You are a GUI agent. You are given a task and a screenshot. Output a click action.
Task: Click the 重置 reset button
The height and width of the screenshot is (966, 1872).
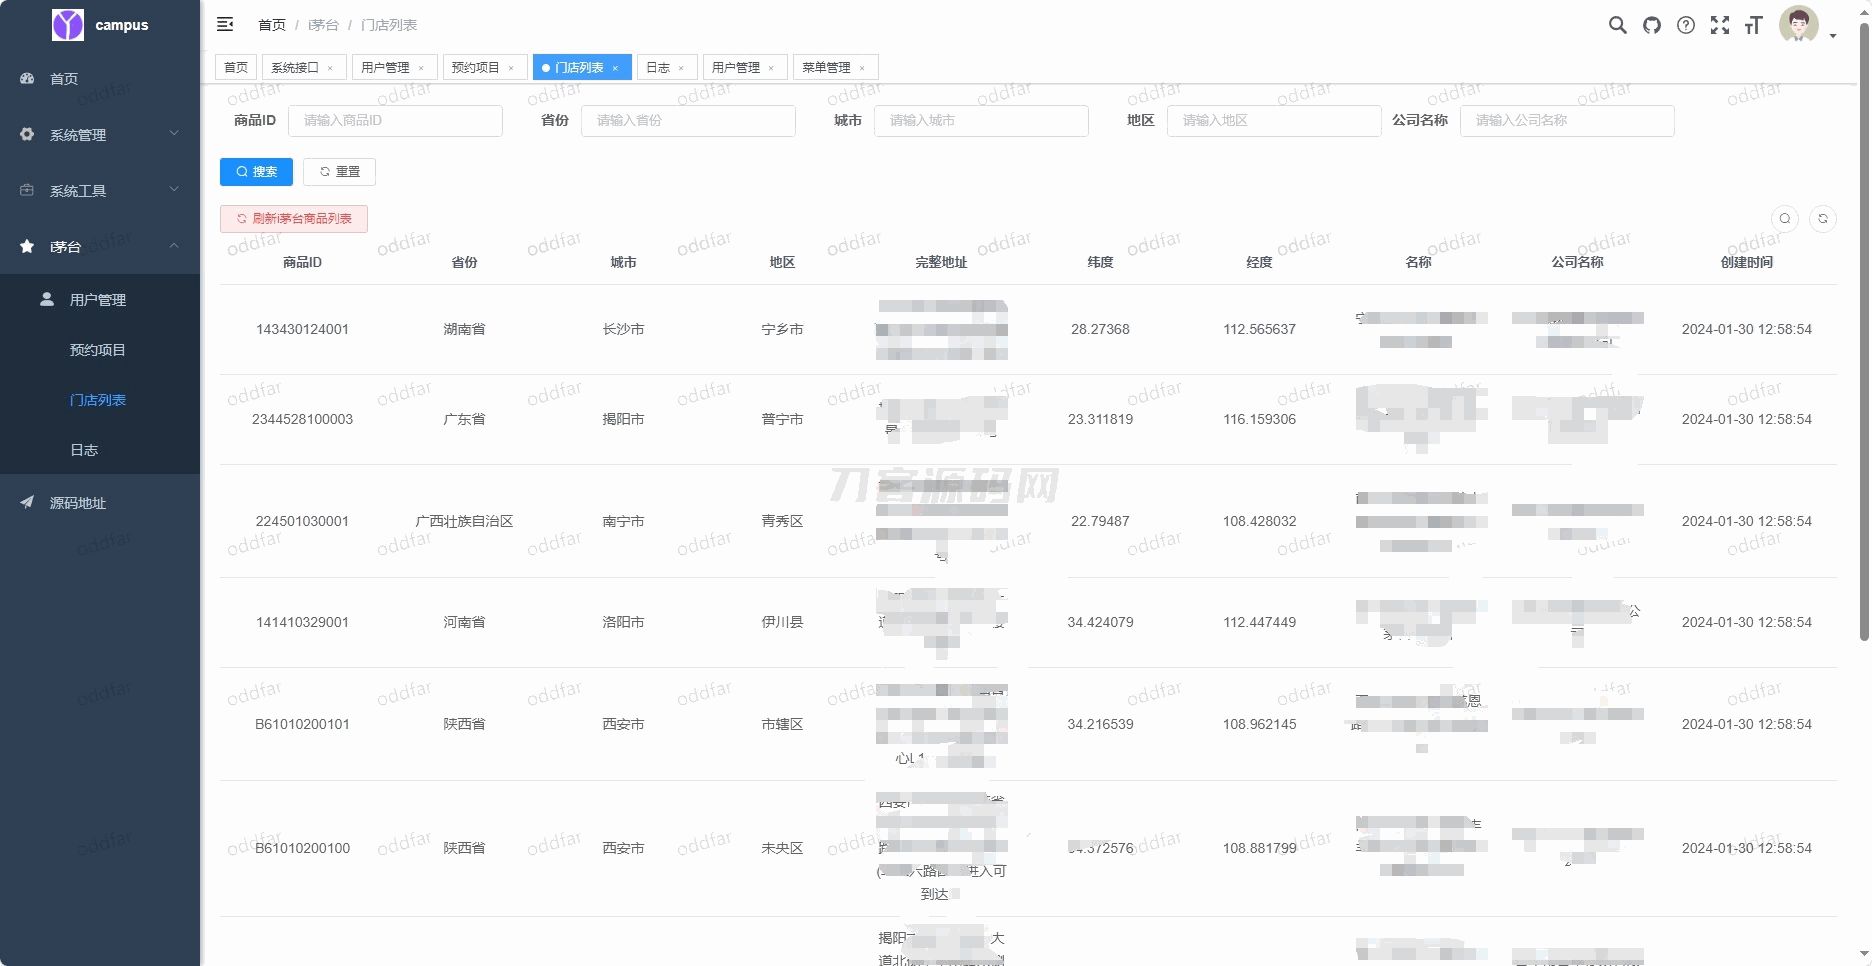(339, 172)
